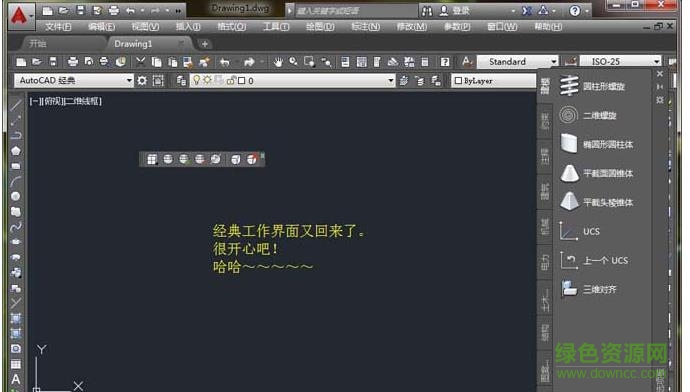
Task: Select the Table tool in draw toolbar
Action: [x=16, y=364]
